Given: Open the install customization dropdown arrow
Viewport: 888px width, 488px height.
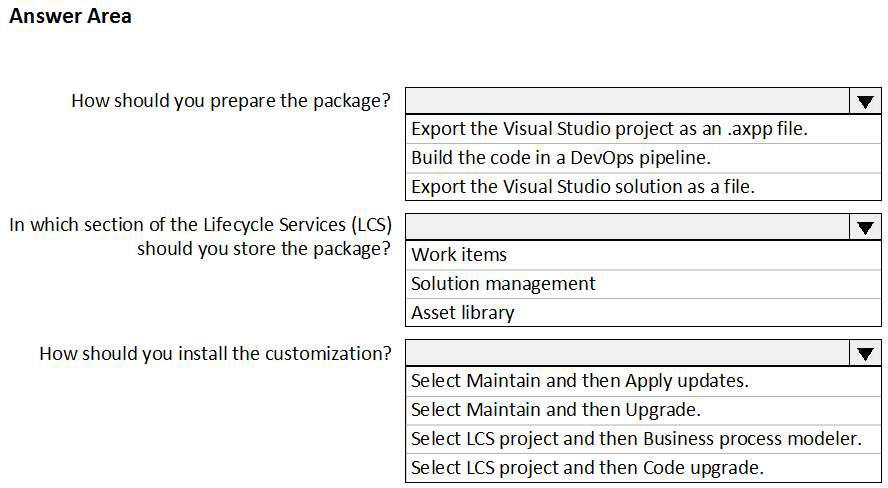Looking at the screenshot, I should coord(864,353).
